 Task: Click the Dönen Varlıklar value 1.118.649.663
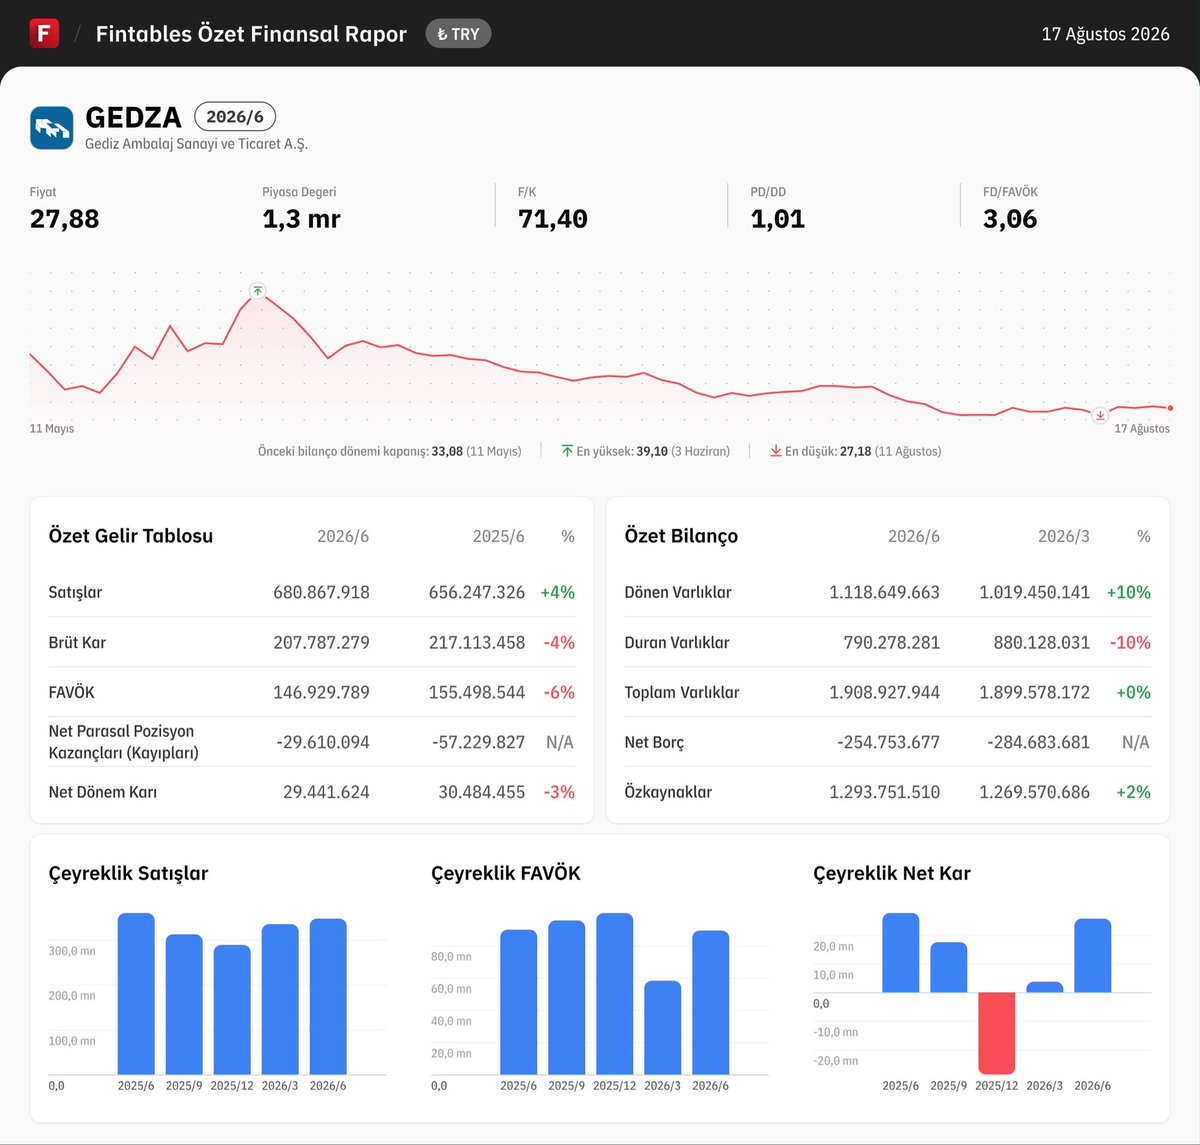point(884,592)
